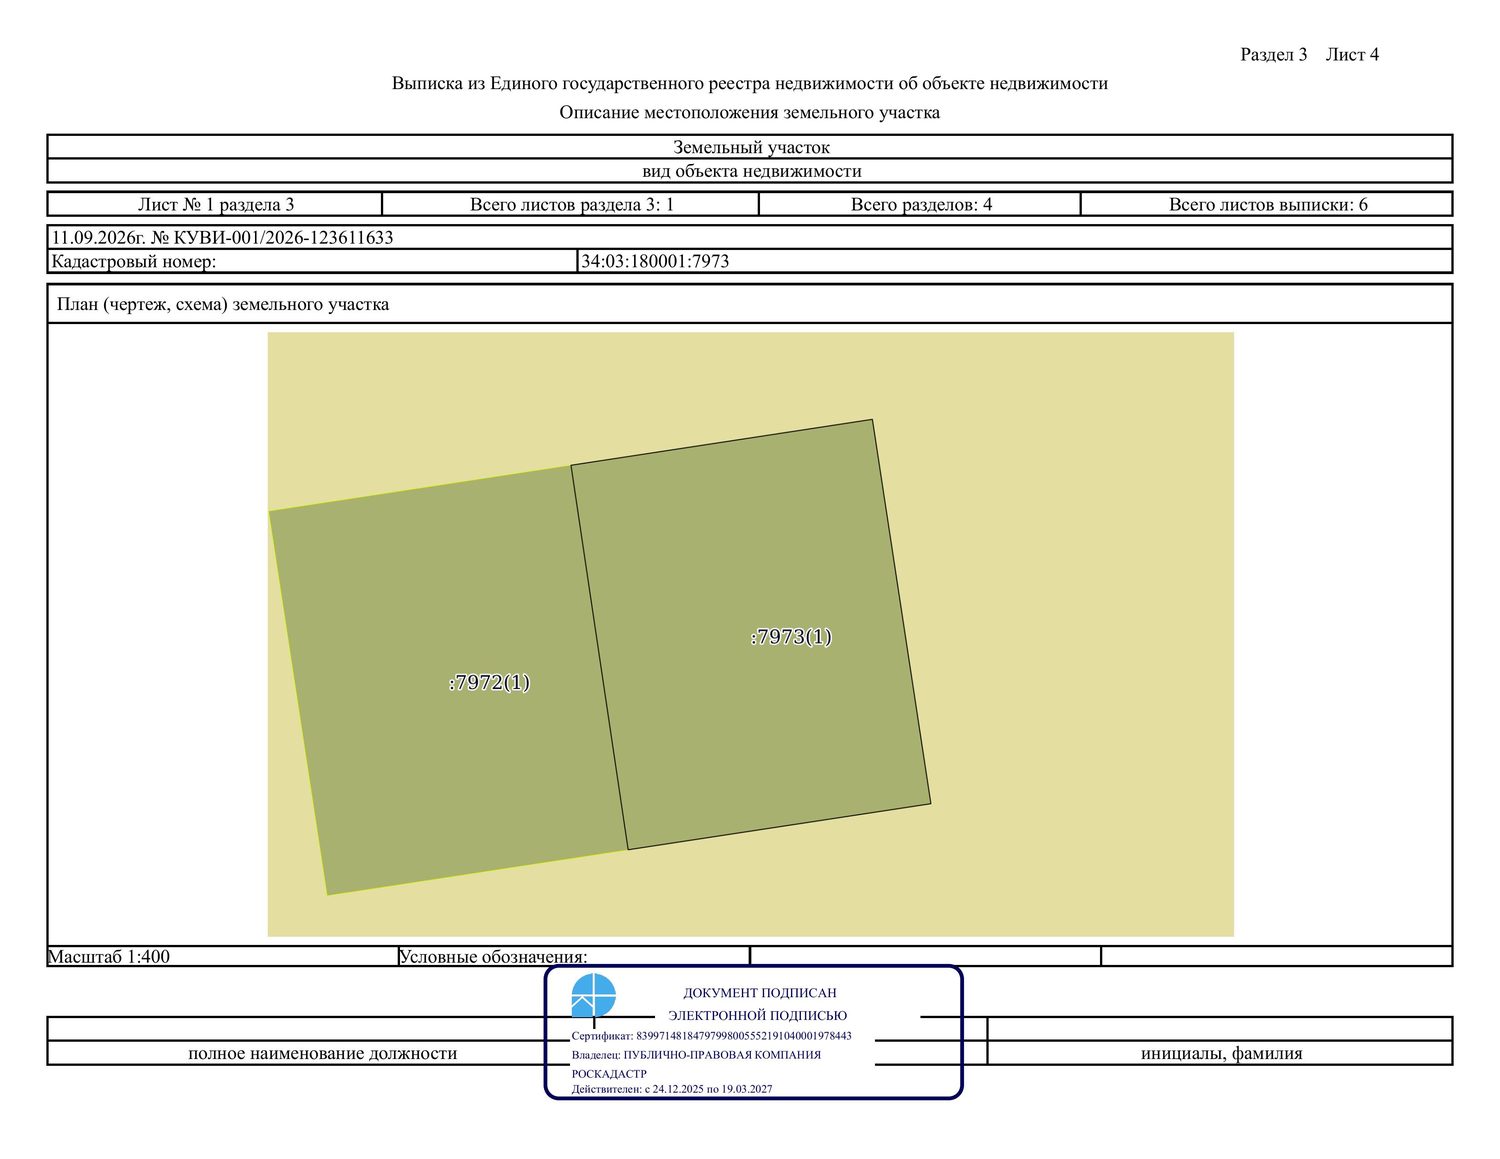Click the subtitle 'Описание местоположения земельного участка'

(750, 112)
